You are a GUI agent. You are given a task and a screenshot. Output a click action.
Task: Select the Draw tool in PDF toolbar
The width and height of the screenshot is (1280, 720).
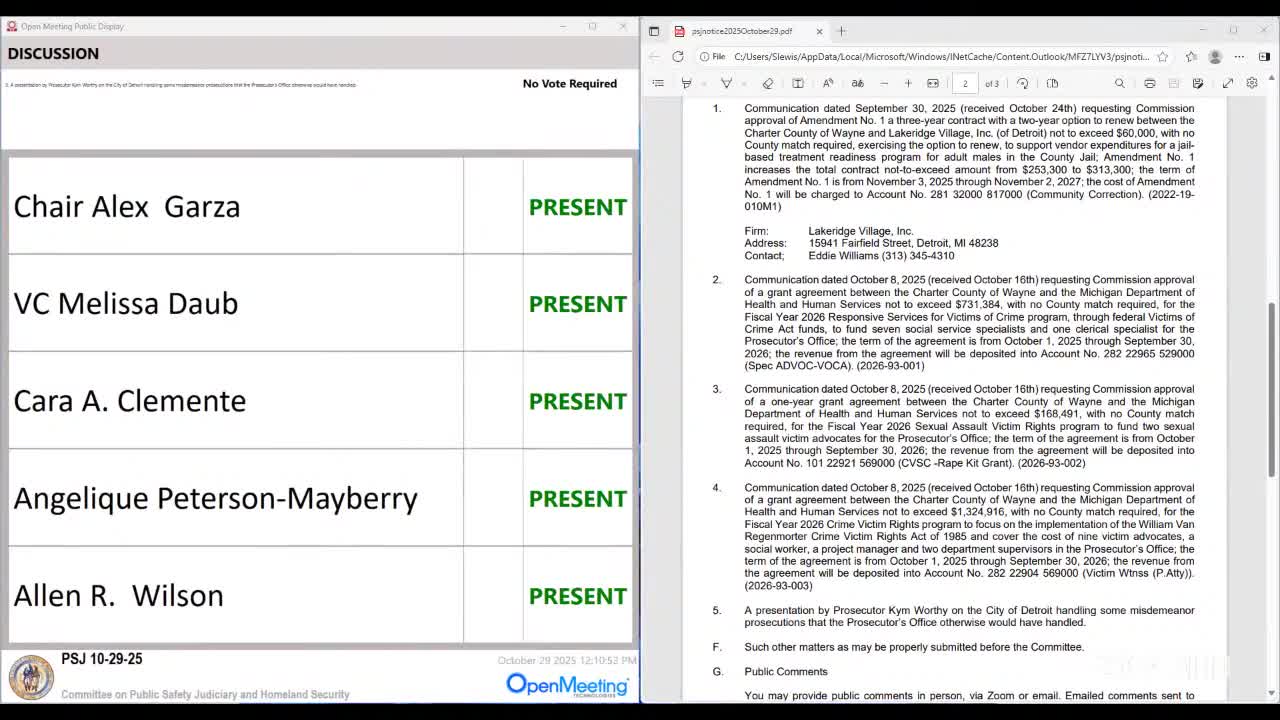click(727, 83)
